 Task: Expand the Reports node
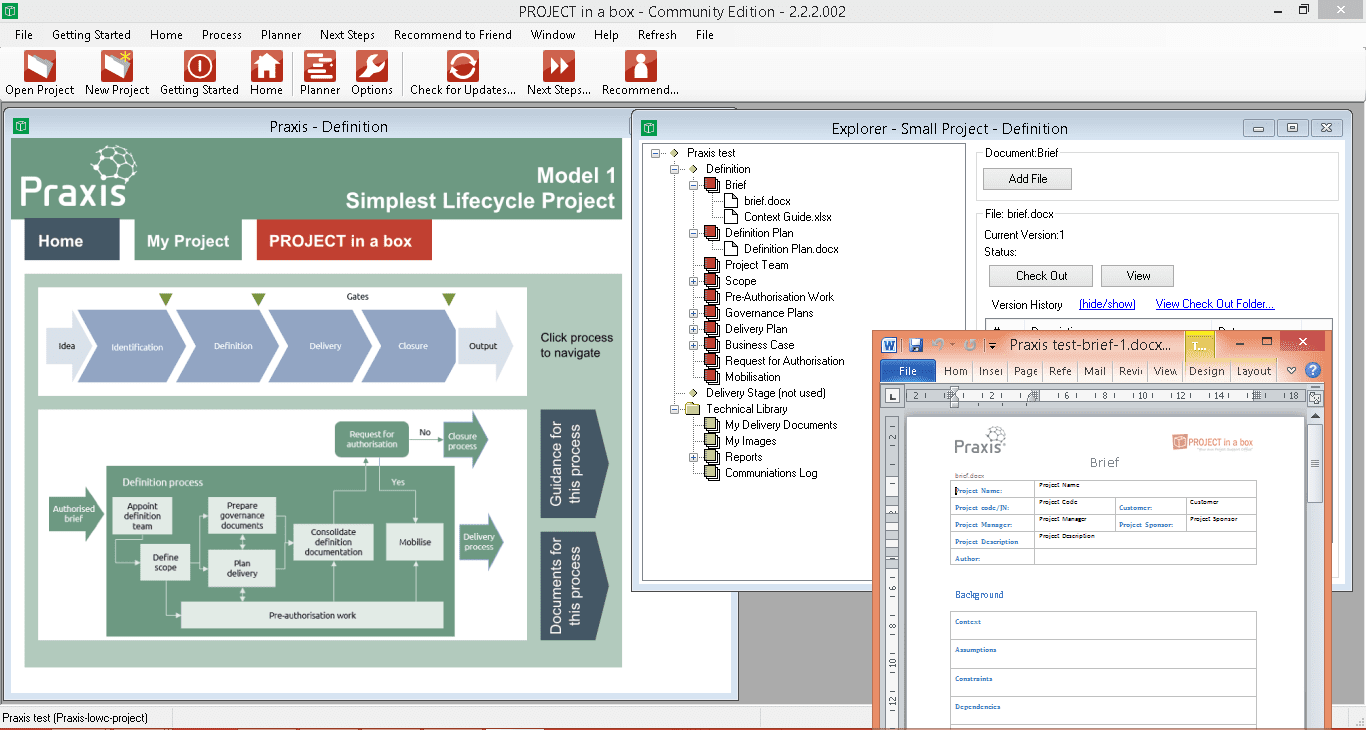point(694,457)
